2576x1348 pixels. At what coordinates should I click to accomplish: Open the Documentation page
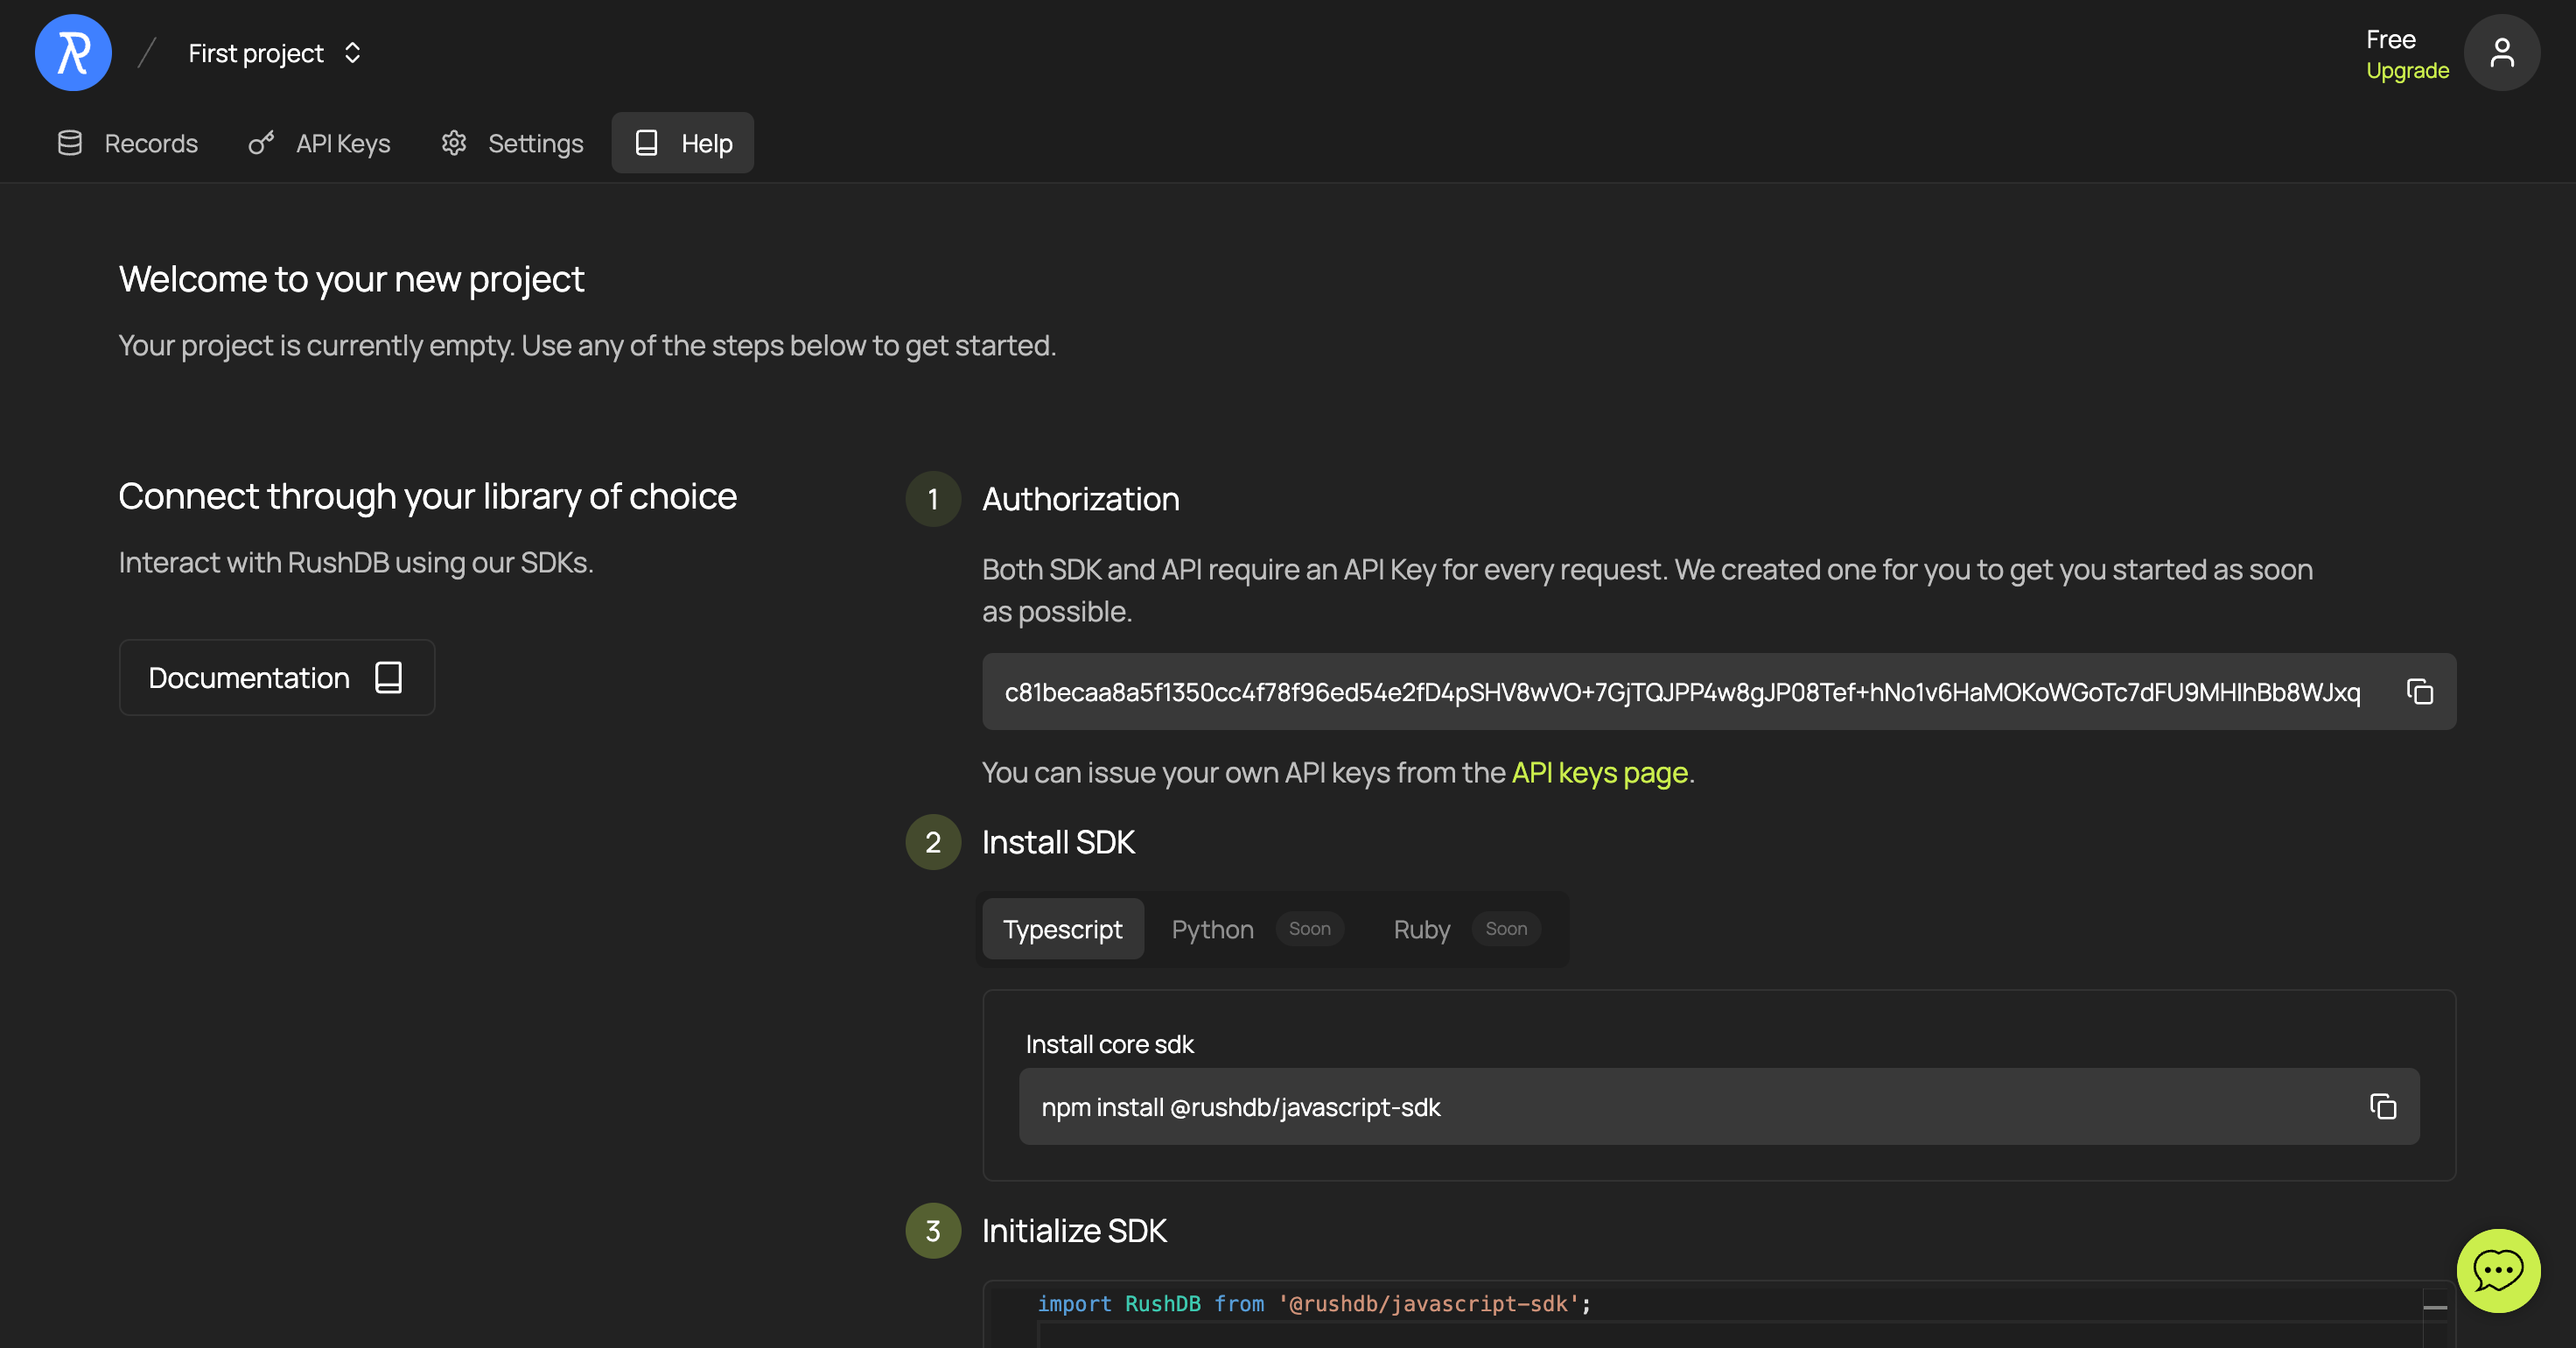(276, 677)
